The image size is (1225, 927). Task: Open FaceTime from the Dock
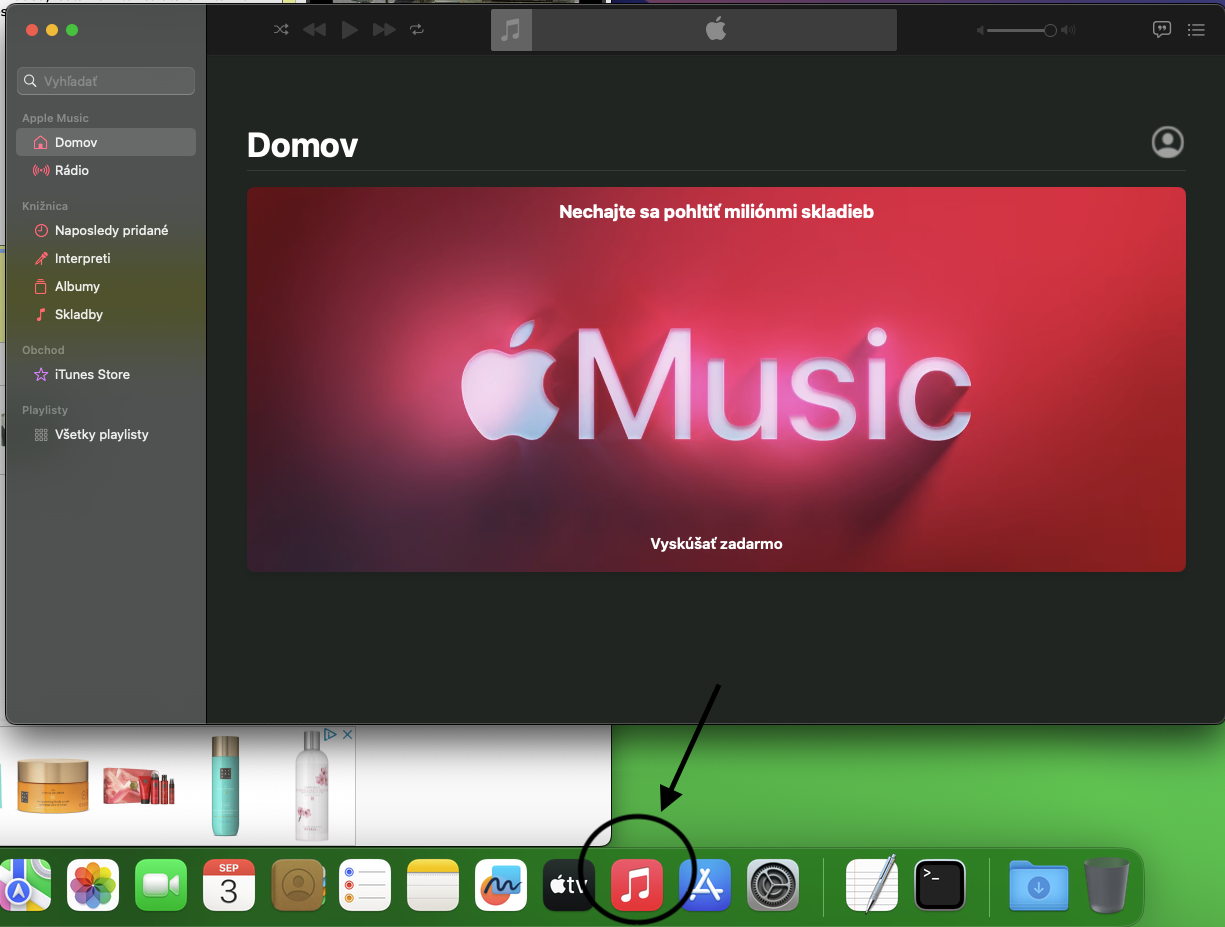point(161,885)
